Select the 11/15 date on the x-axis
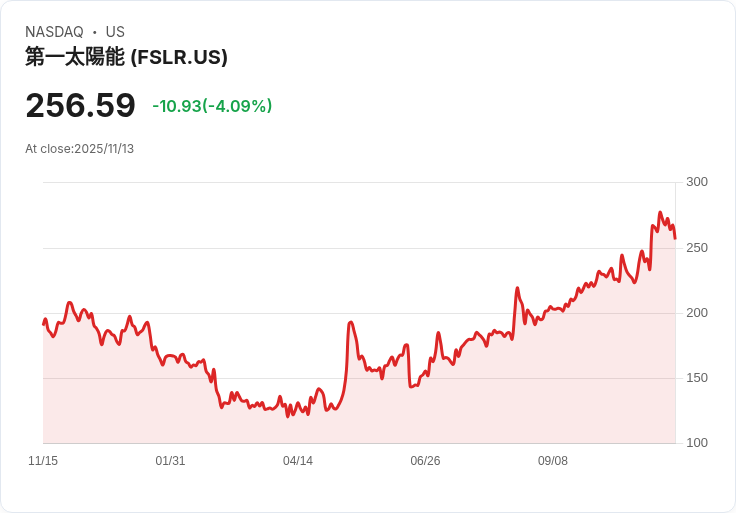The image size is (736, 513). pos(43,461)
